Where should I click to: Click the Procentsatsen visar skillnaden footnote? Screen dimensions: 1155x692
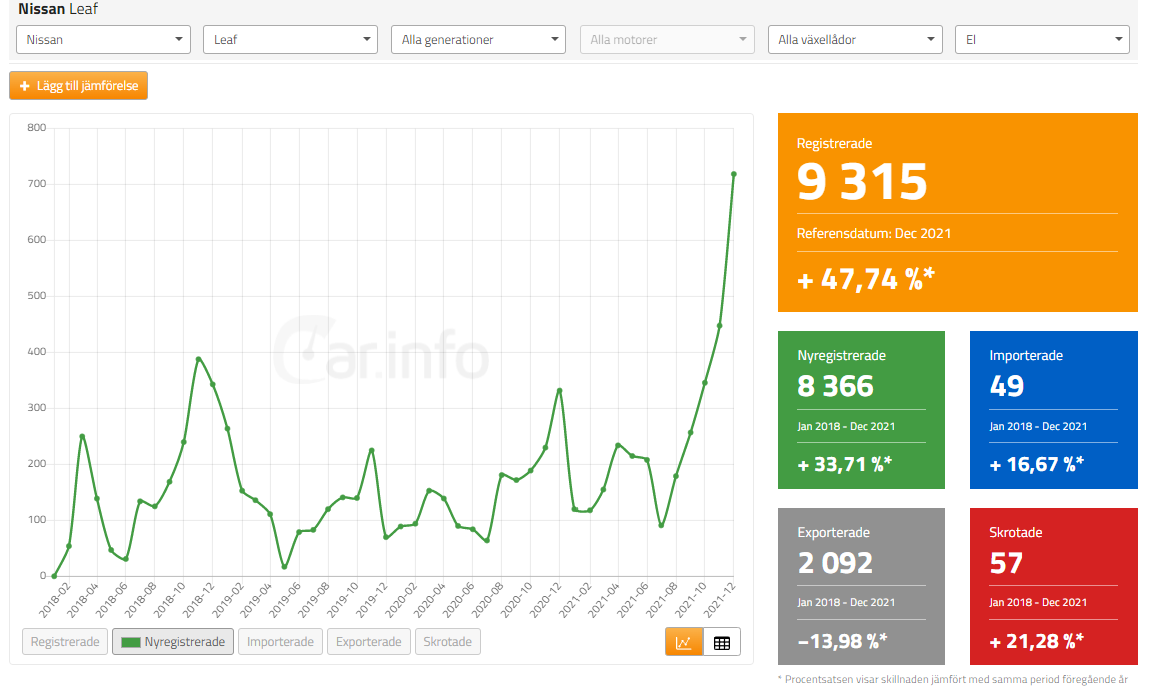[x=953, y=679]
